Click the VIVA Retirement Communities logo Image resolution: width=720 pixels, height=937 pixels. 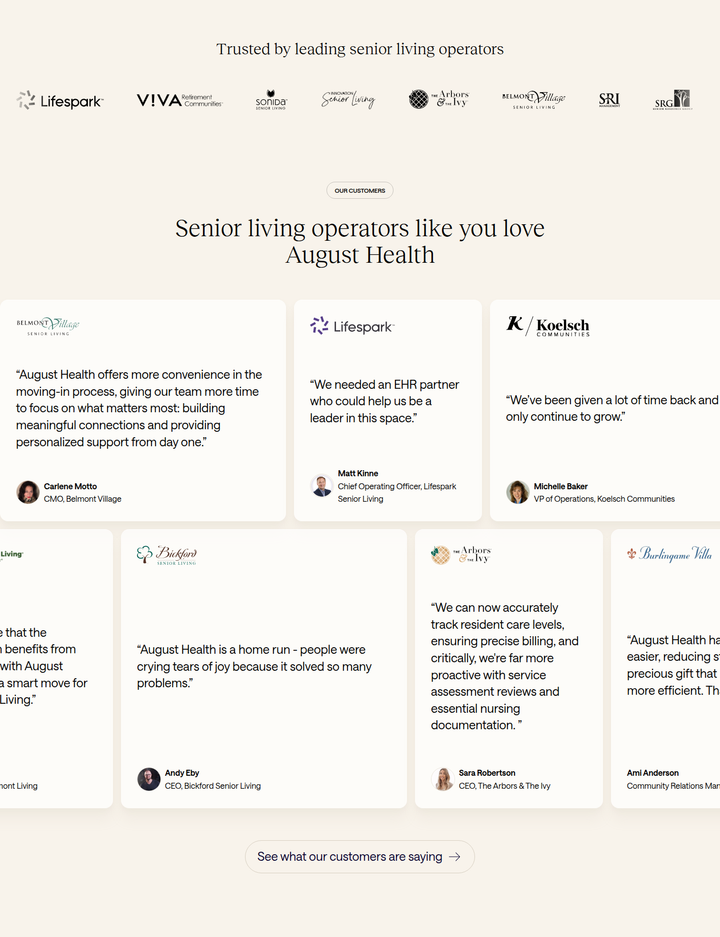[x=180, y=100]
